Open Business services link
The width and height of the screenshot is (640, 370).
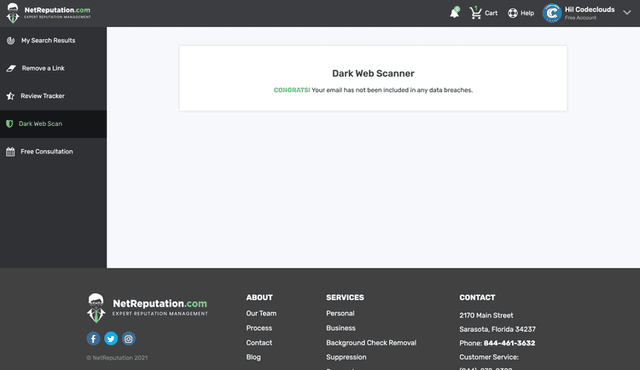(340, 328)
